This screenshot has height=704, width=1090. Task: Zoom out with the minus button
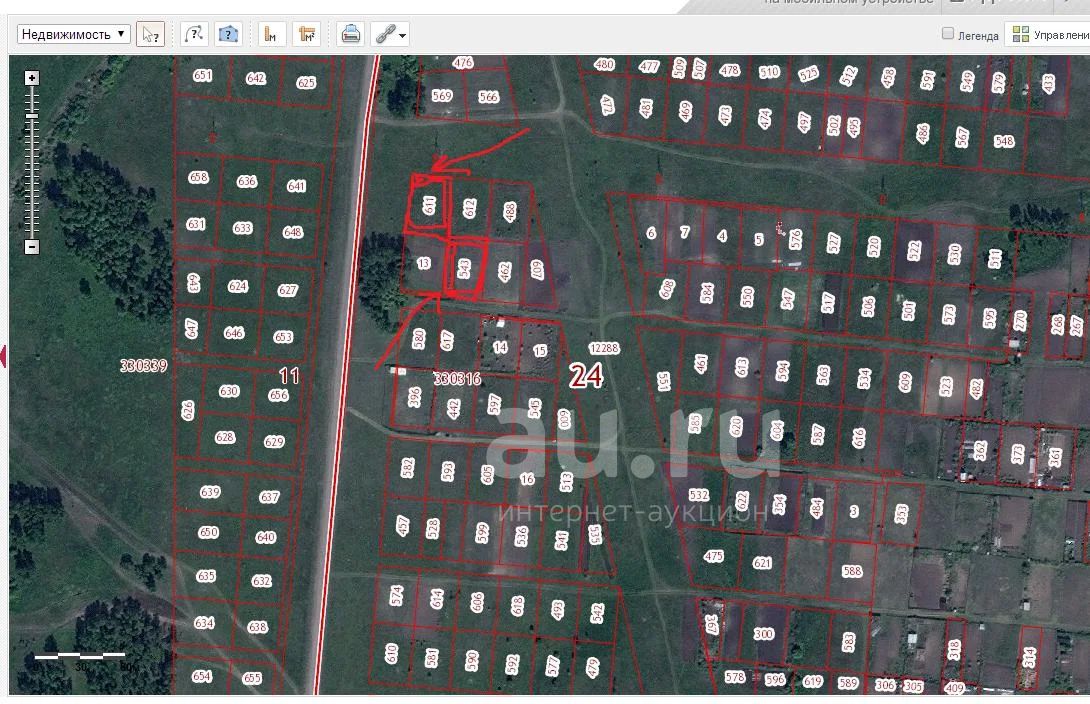coord(31,247)
